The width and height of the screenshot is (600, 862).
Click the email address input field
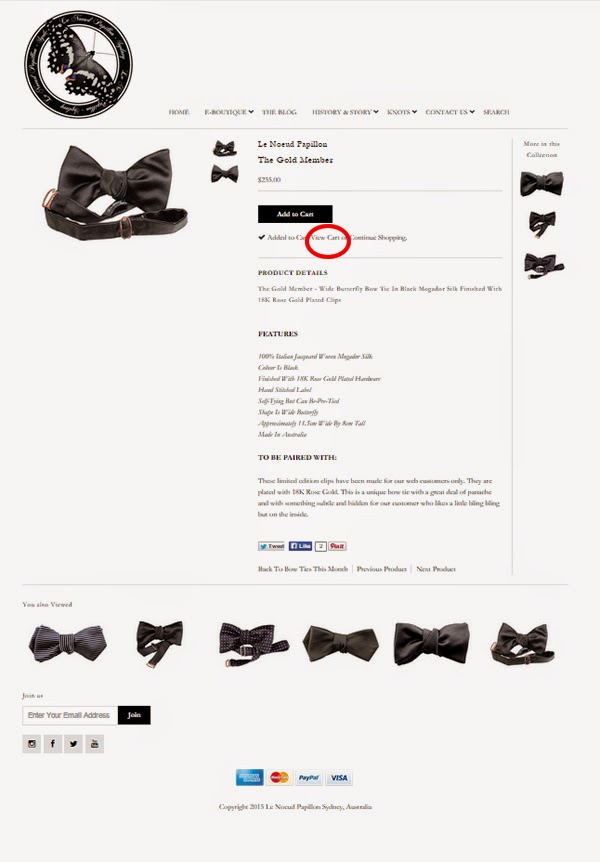[70, 715]
